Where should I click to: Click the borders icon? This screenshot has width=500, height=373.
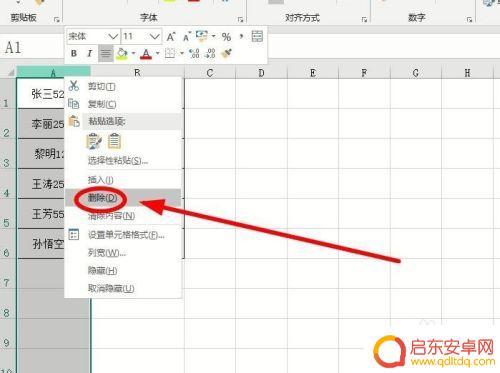(x=170, y=53)
